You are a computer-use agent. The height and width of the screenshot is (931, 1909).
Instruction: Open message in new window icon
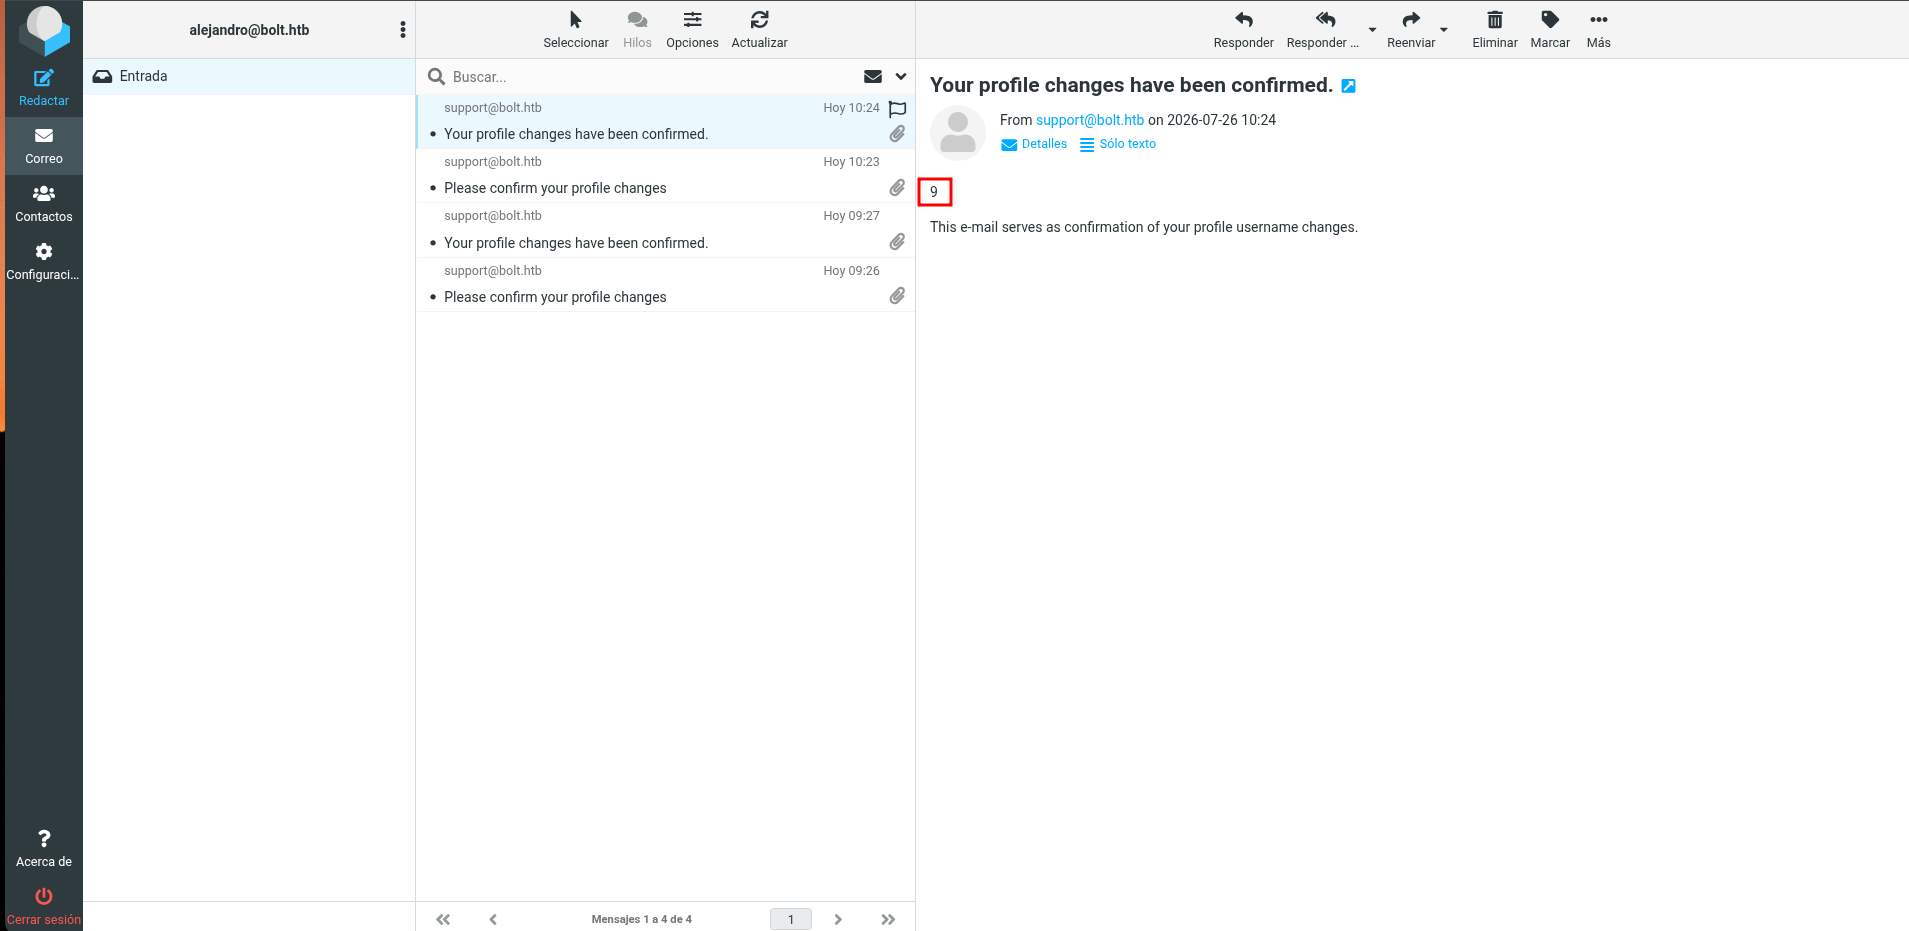pos(1348,86)
